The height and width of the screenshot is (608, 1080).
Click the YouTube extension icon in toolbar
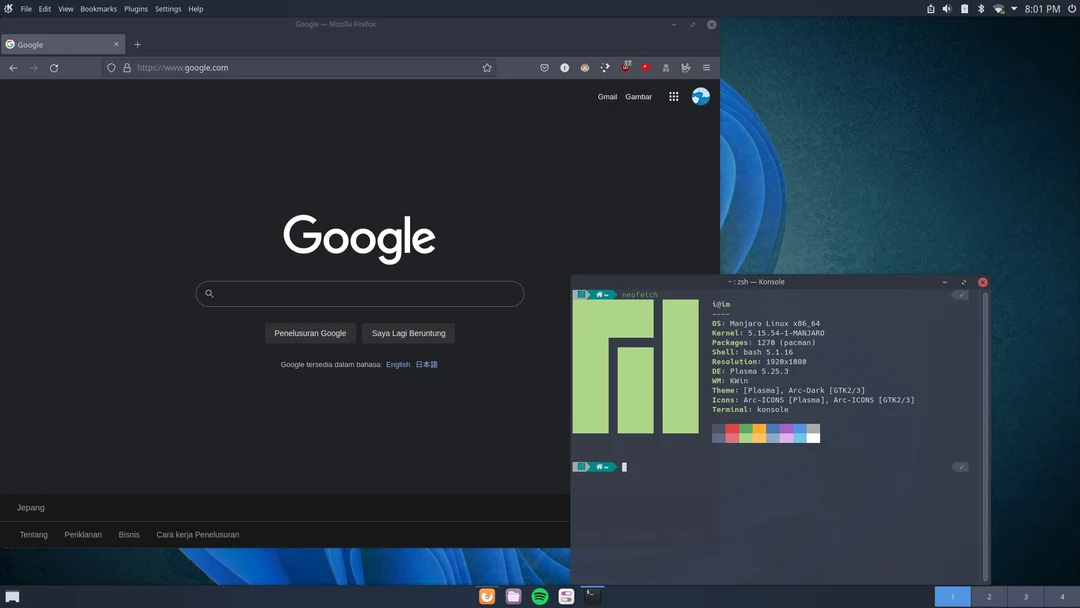coord(646,67)
